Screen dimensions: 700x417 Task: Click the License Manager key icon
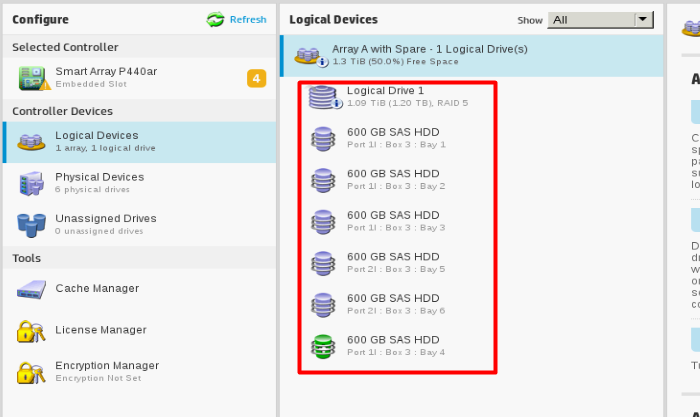pyautogui.click(x=31, y=331)
